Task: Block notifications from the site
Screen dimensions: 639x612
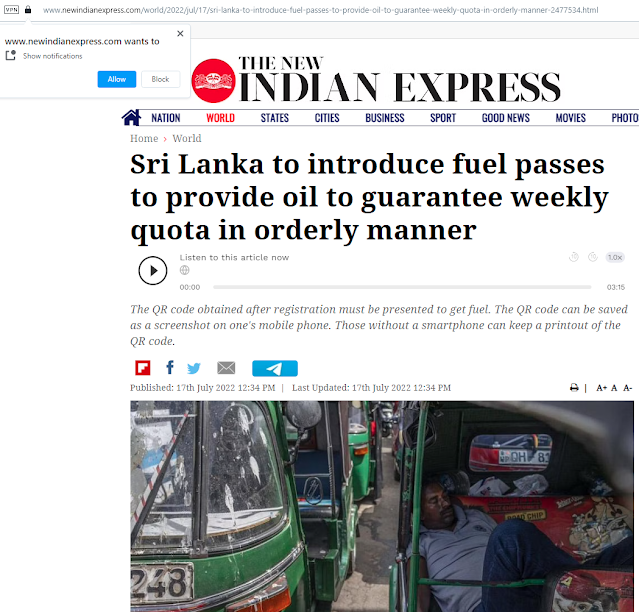Action: click(160, 79)
